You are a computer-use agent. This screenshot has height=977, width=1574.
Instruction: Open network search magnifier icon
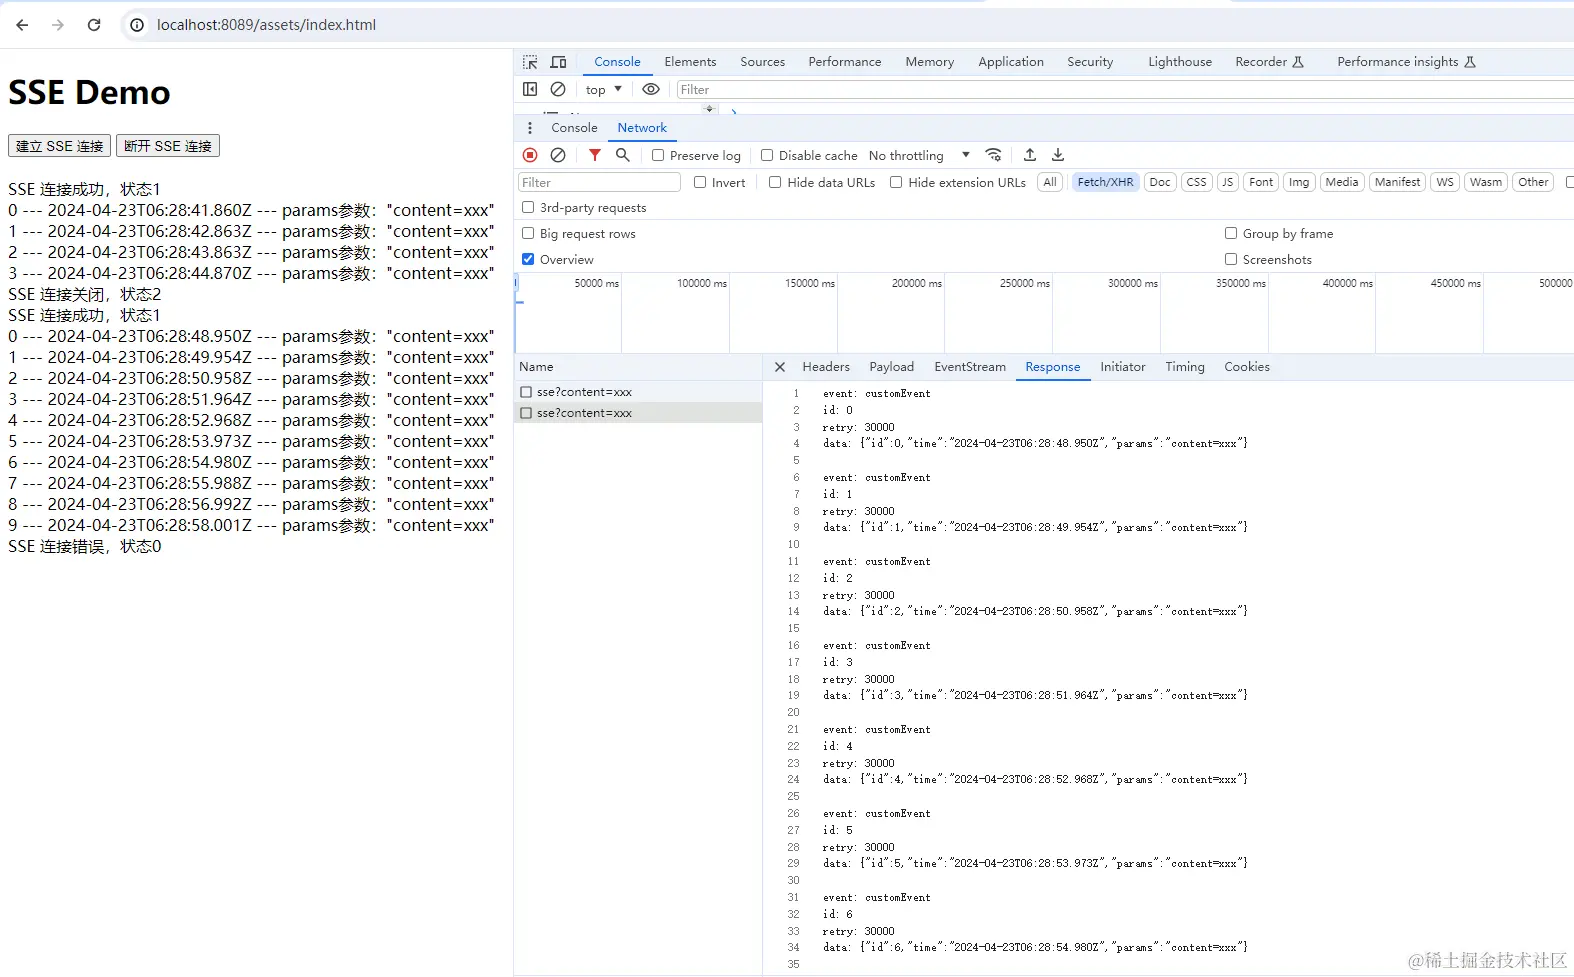(623, 155)
